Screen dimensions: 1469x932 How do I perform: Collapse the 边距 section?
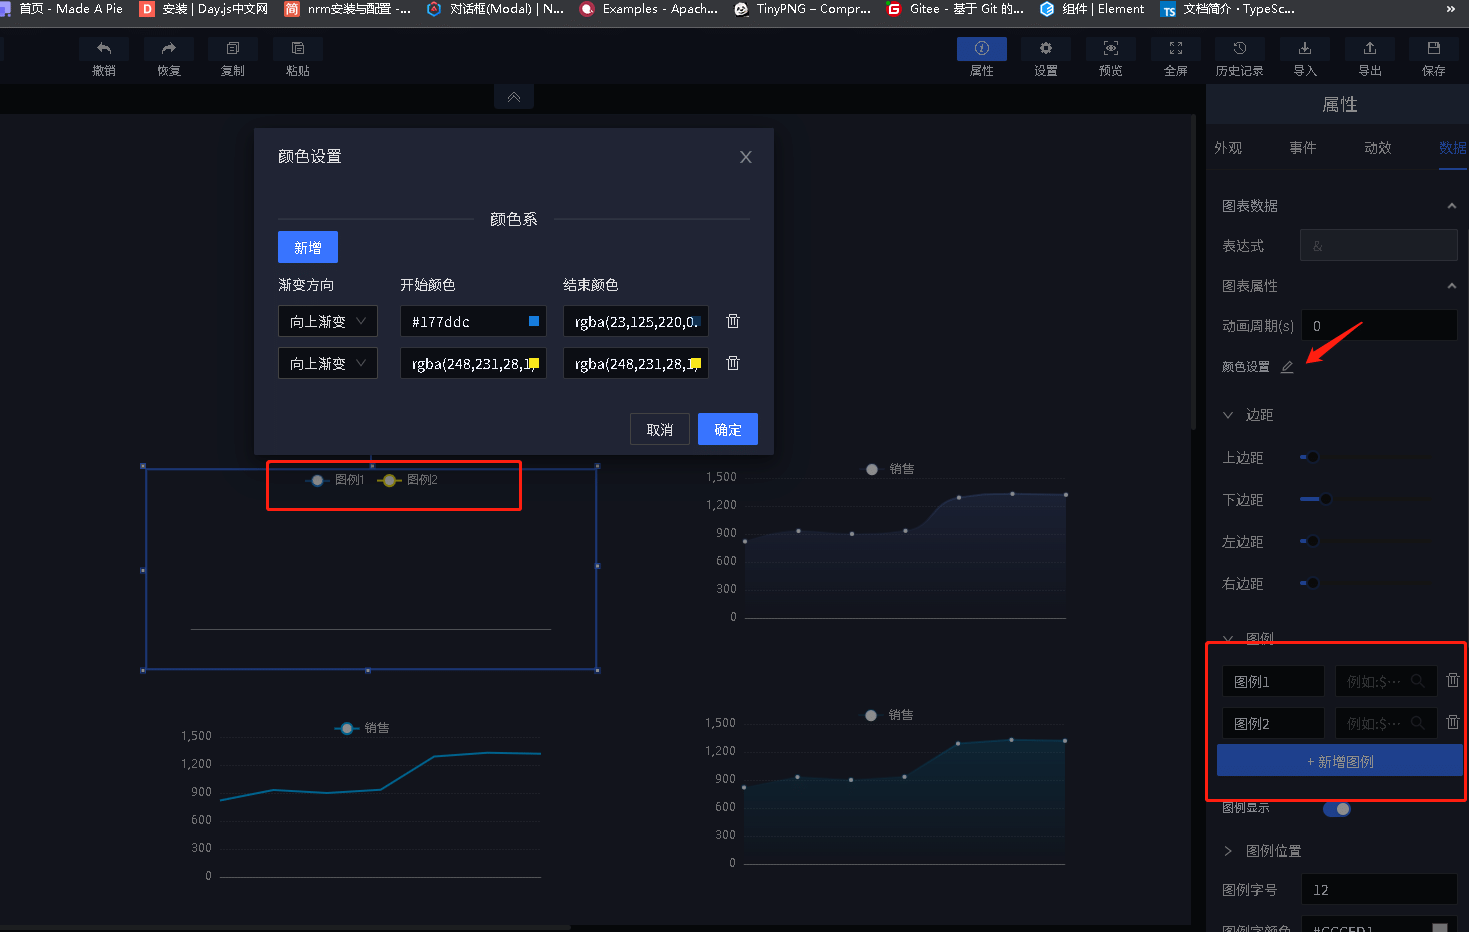pyautogui.click(x=1228, y=415)
